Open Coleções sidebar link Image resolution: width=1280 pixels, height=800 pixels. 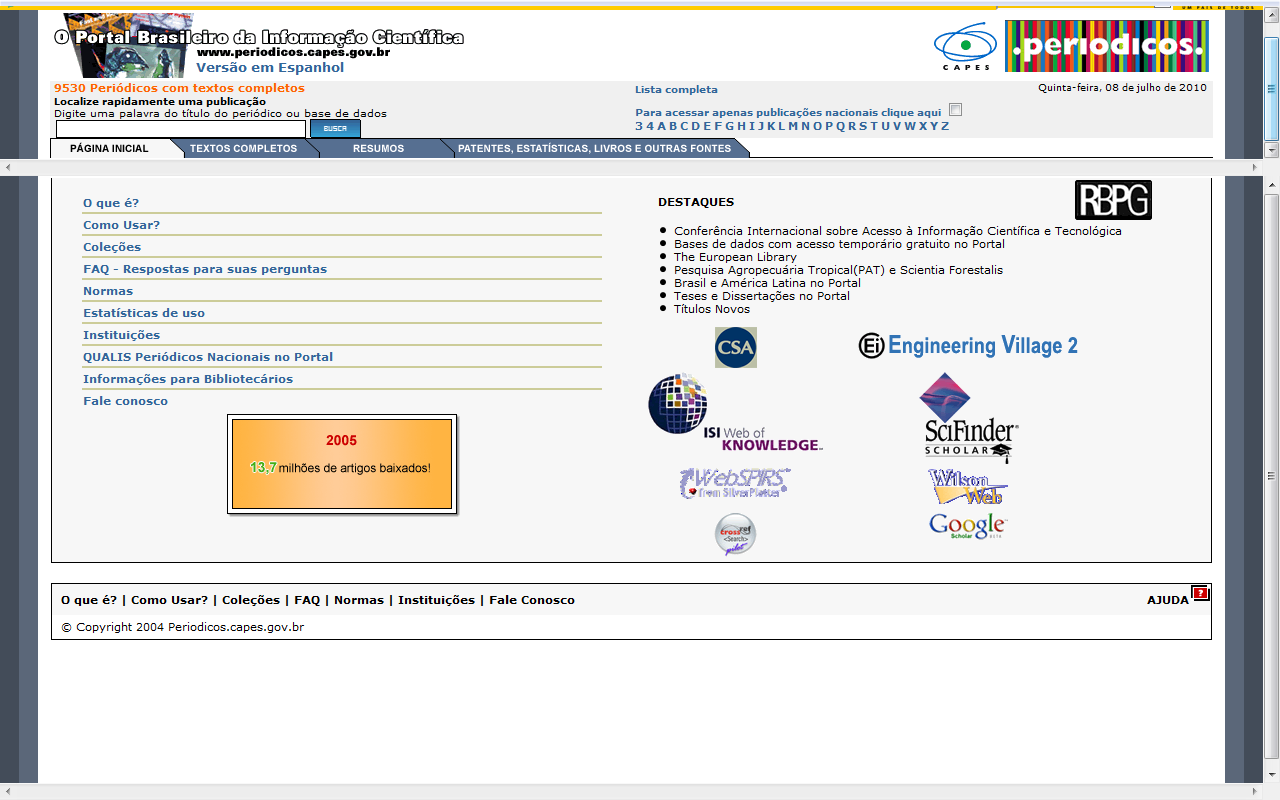pyautogui.click(x=112, y=247)
